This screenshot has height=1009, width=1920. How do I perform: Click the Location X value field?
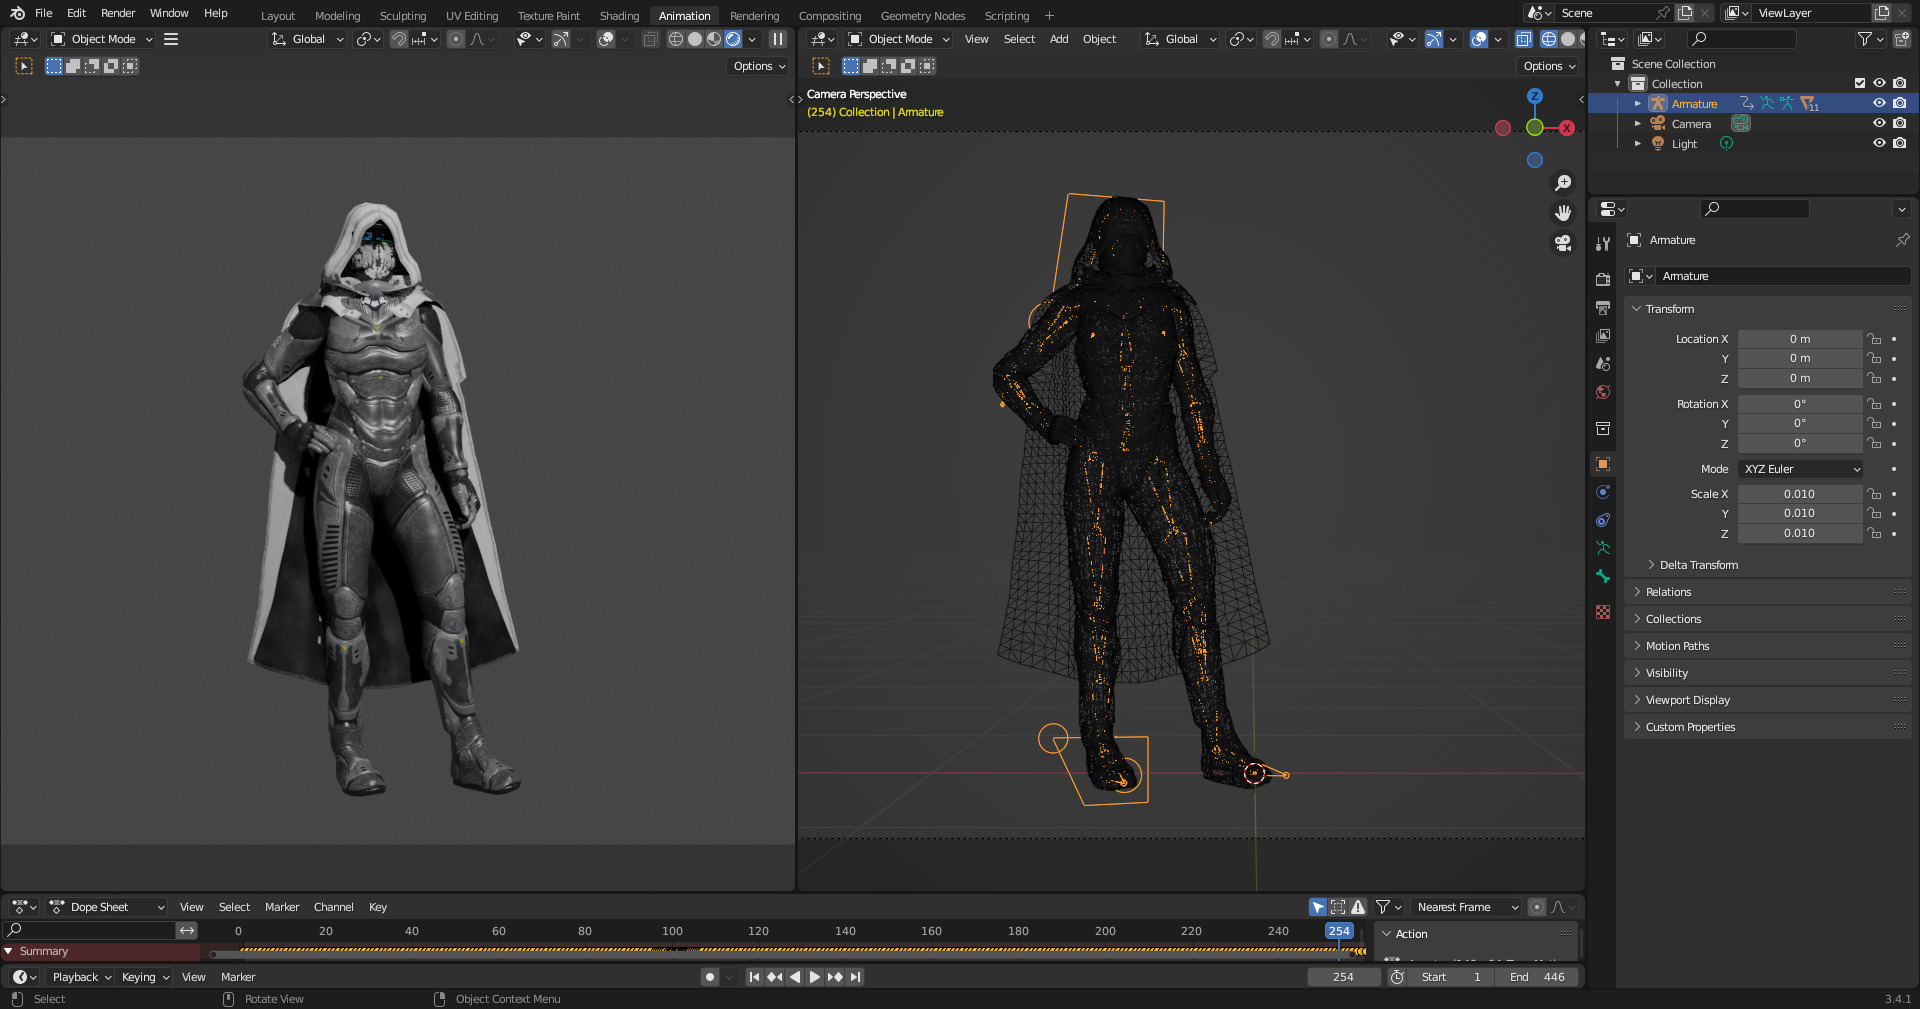[1800, 339]
